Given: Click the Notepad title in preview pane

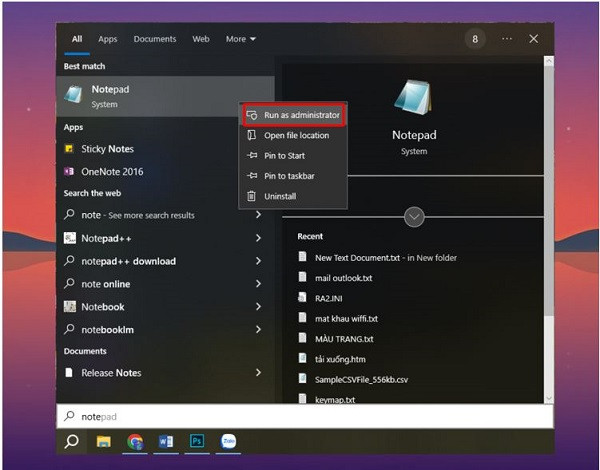Looking at the screenshot, I should coord(414,135).
